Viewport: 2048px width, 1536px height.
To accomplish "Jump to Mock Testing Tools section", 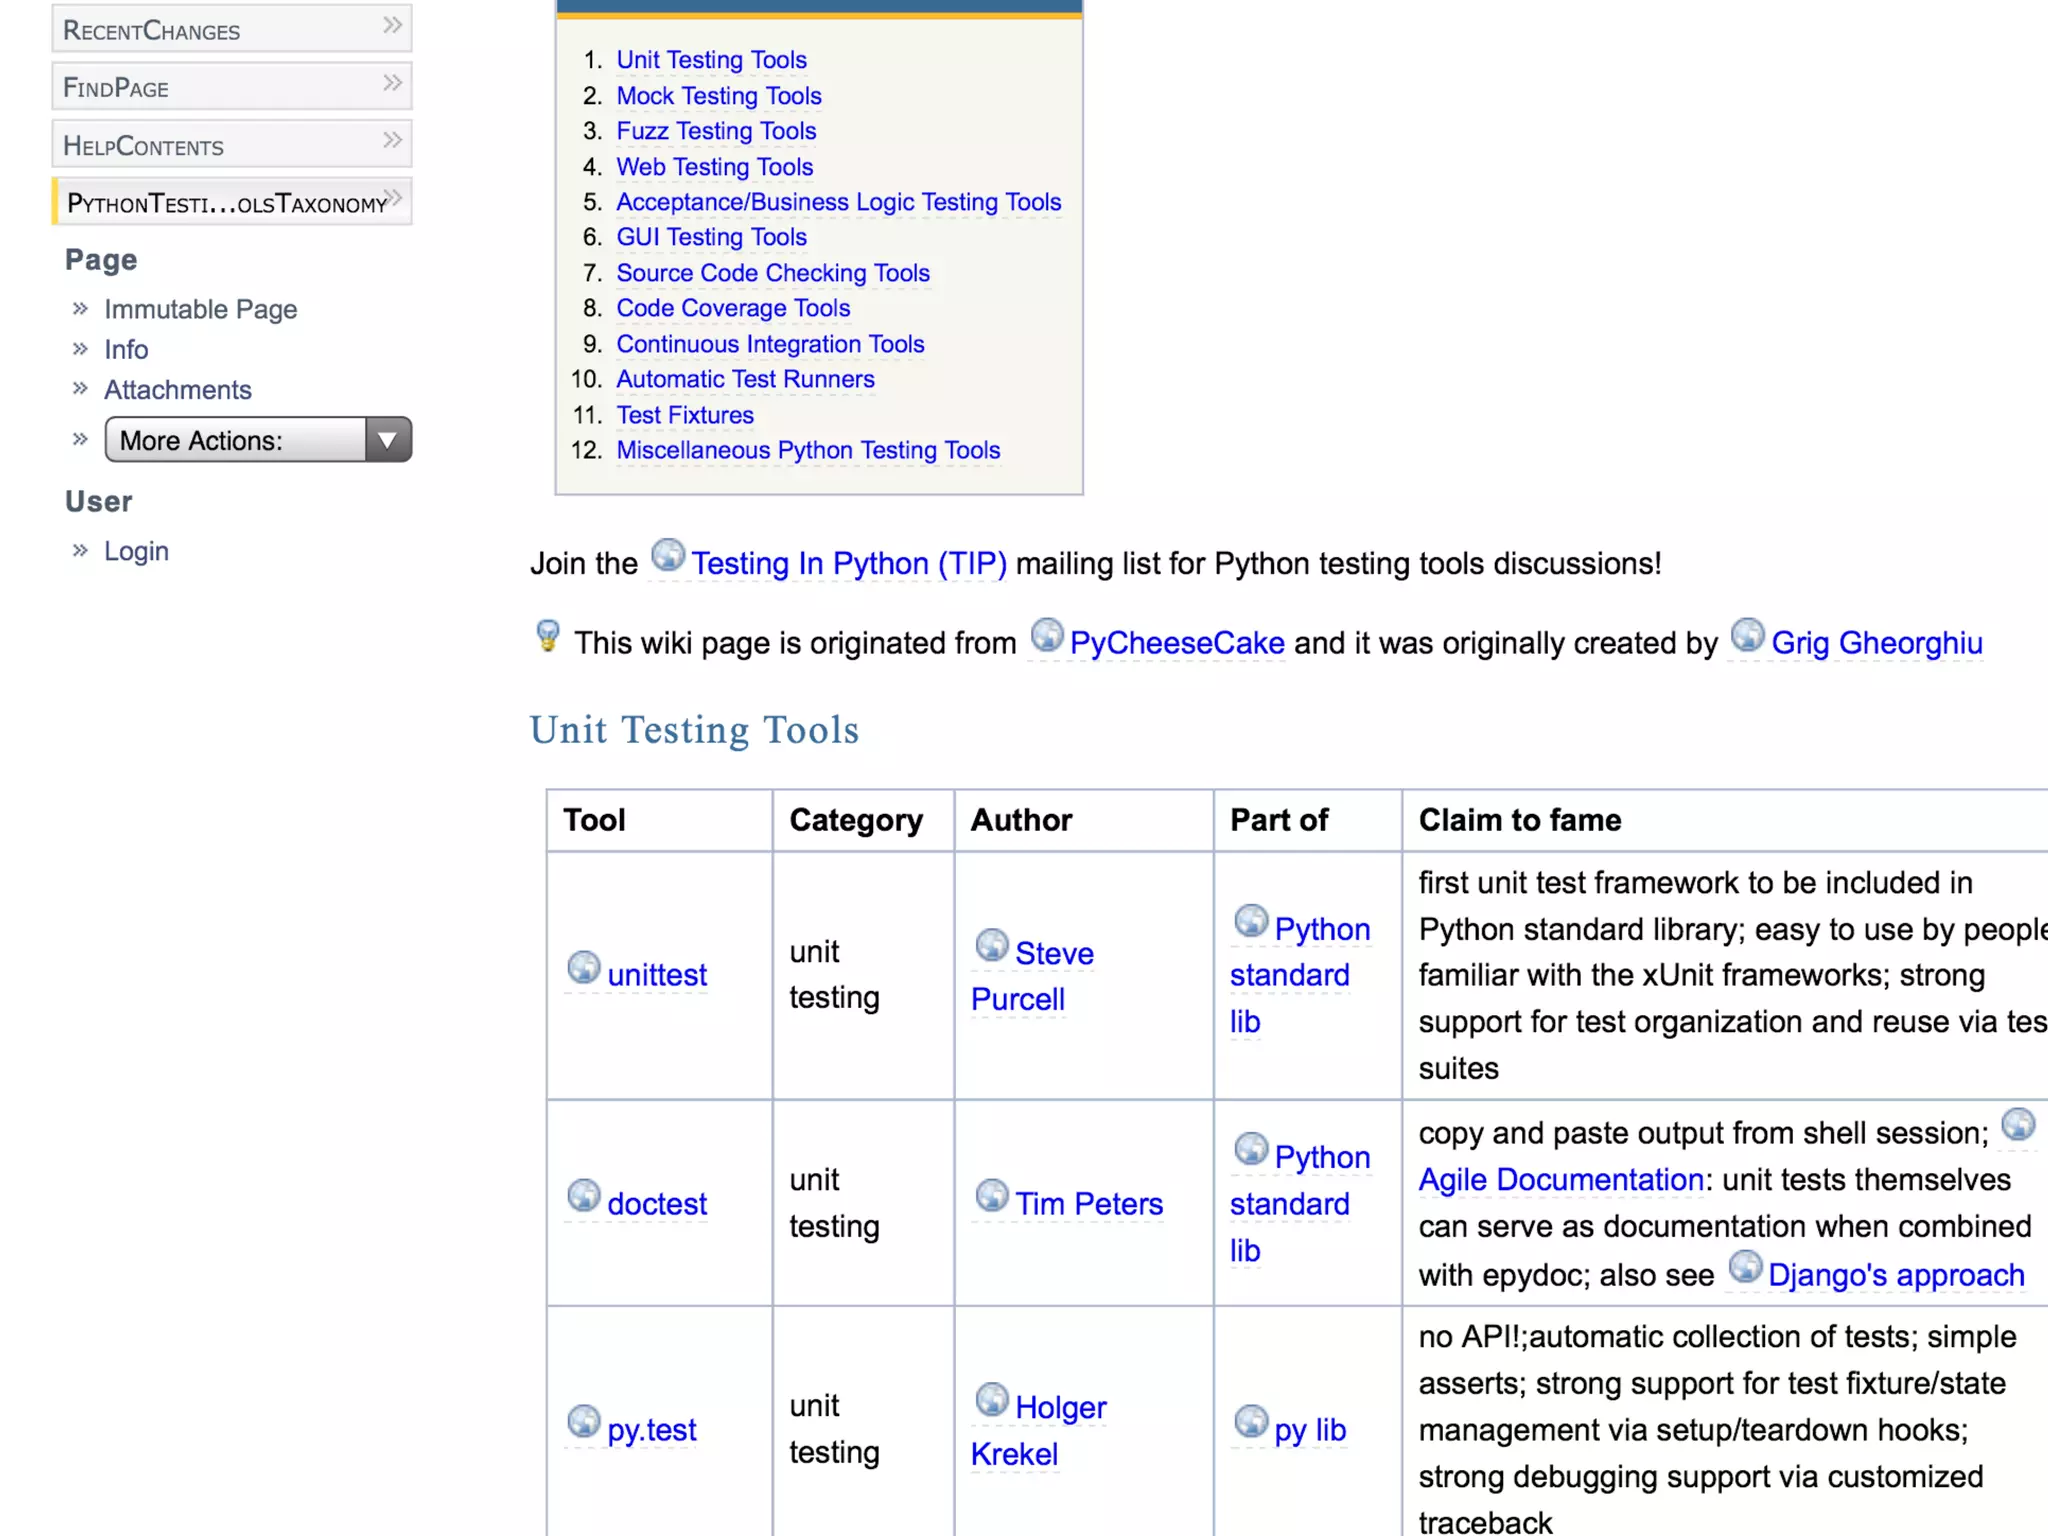I will pyautogui.click(x=718, y=96).
